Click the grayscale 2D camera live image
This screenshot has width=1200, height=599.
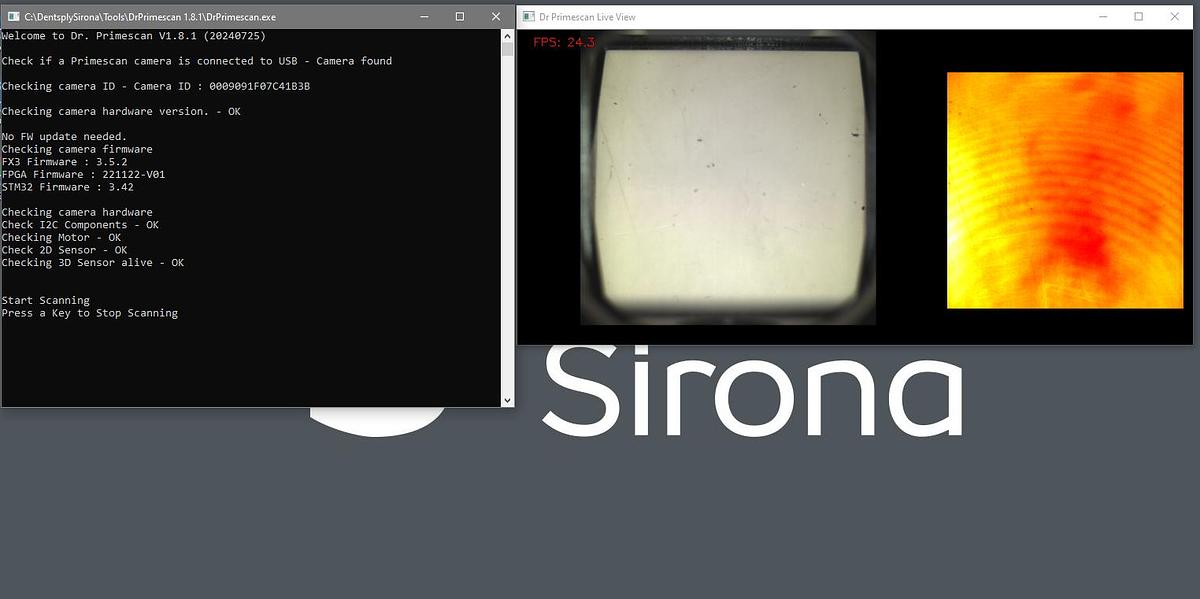pyautogui.click(x=727, y=177)
